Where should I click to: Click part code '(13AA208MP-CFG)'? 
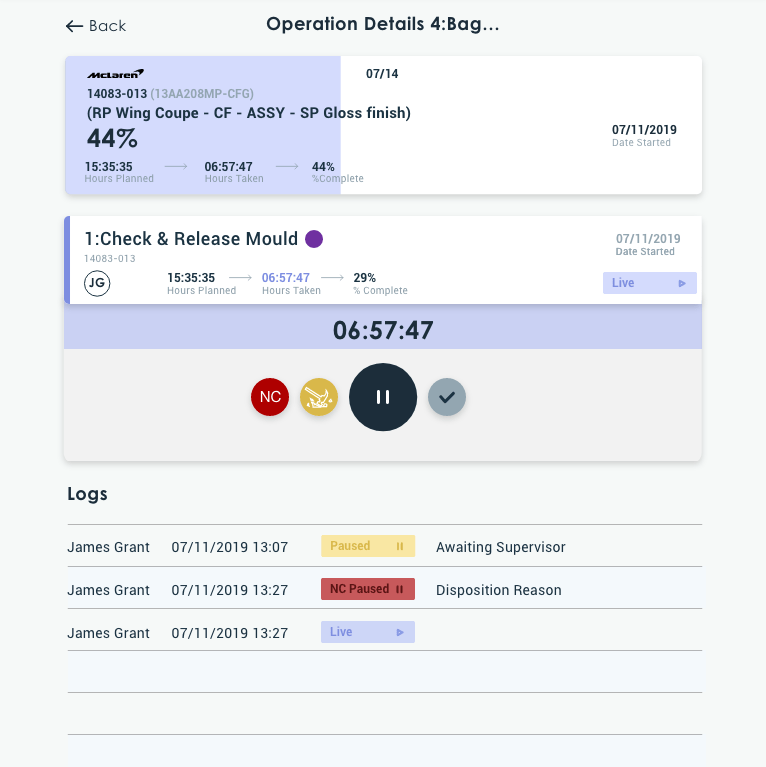[x=202, y=94]
